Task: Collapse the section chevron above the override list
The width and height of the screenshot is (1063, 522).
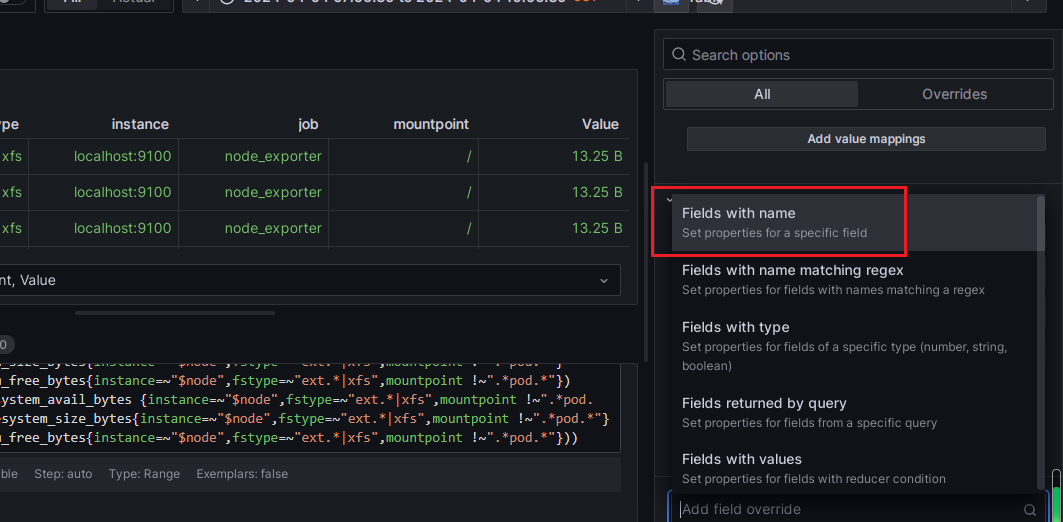Action: [669, 199]
